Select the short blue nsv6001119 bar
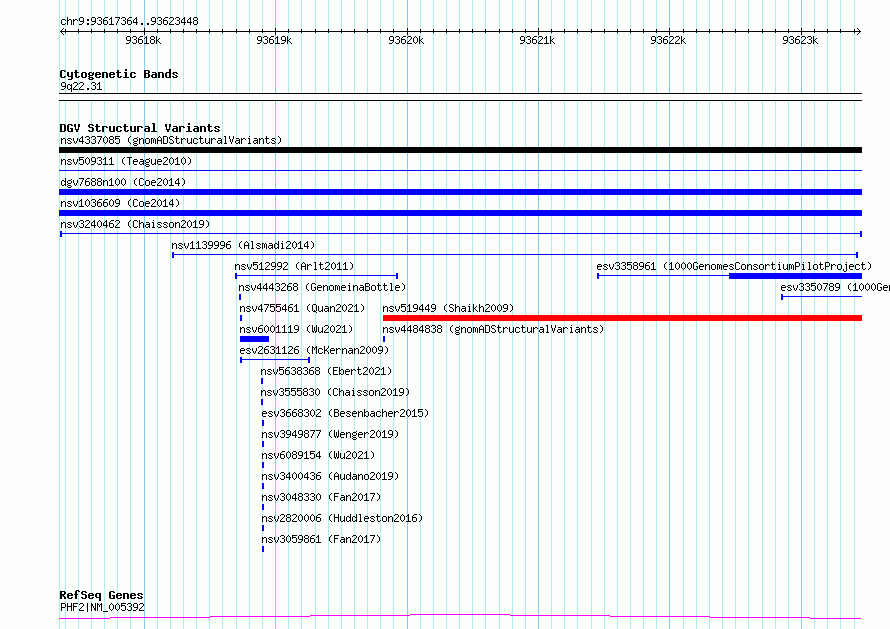This screenshot has height=629, width=890. tap(254, 339)
